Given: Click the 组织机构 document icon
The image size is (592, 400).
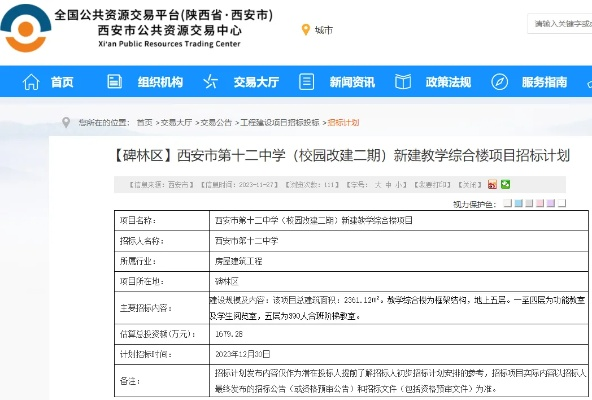Looking at the screenshot, I should pyautogui.click(x=114, y=81).
